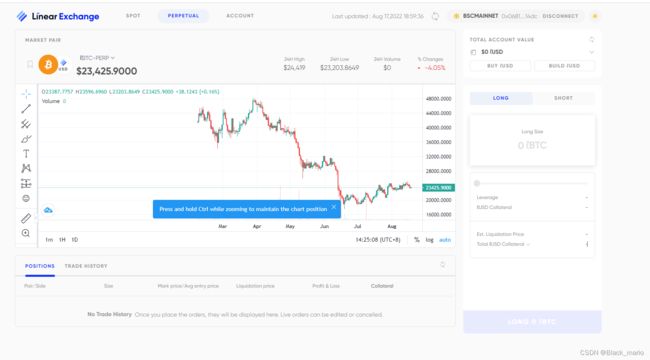Image resolution: width=650 pixels, height=360 pixels.
Task: Select the SHORT position button
Action: [563, 98]
